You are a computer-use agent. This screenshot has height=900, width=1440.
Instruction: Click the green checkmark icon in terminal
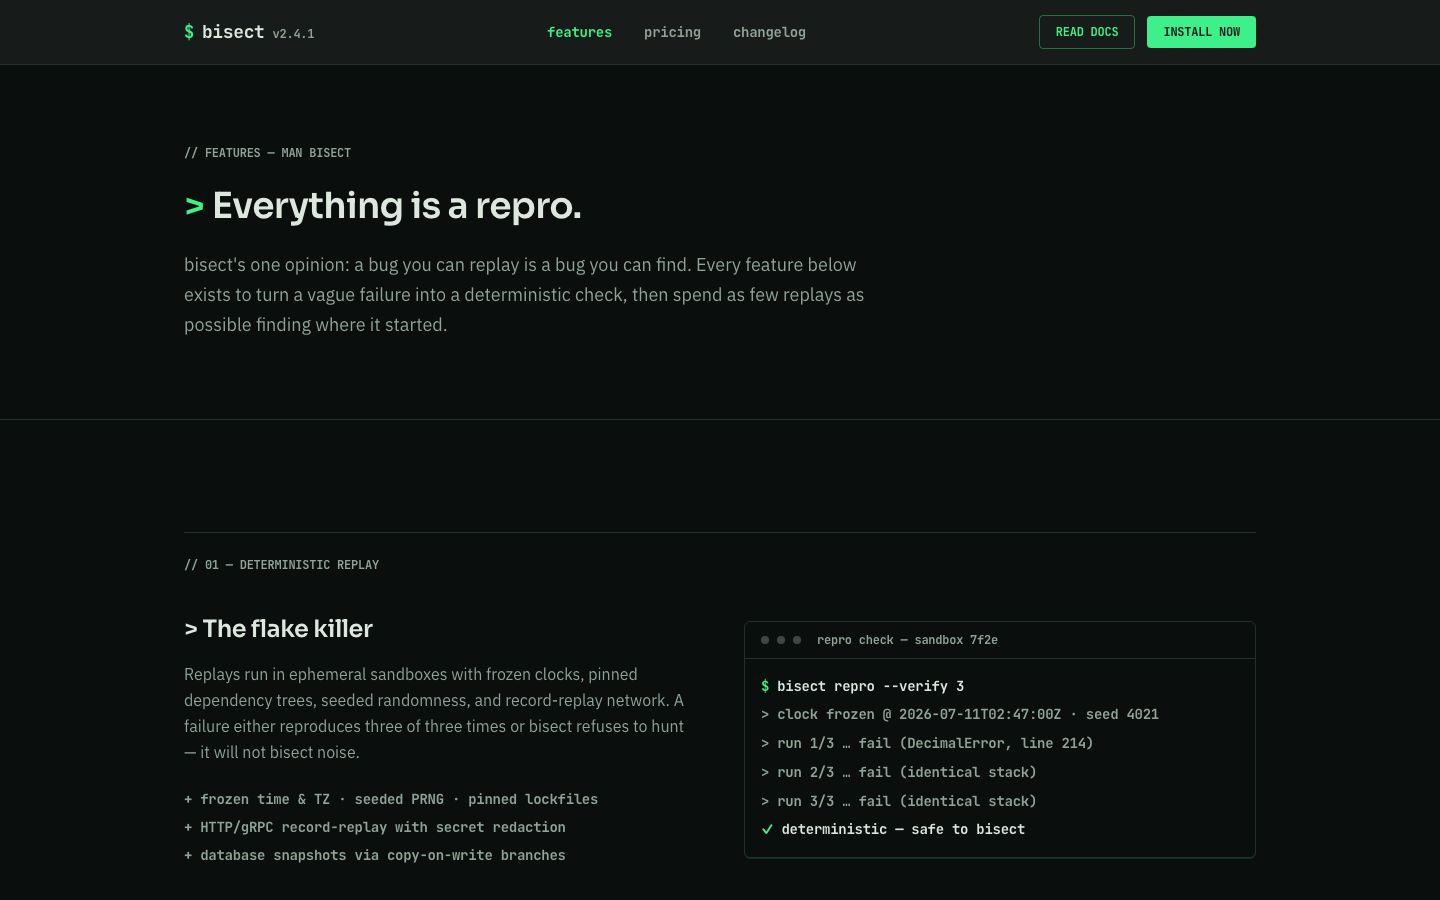tap(767, 829)
